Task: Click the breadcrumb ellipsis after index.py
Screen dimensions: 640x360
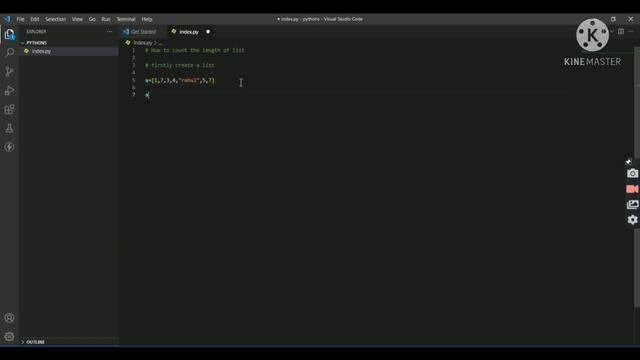Action: coord(160,43)
